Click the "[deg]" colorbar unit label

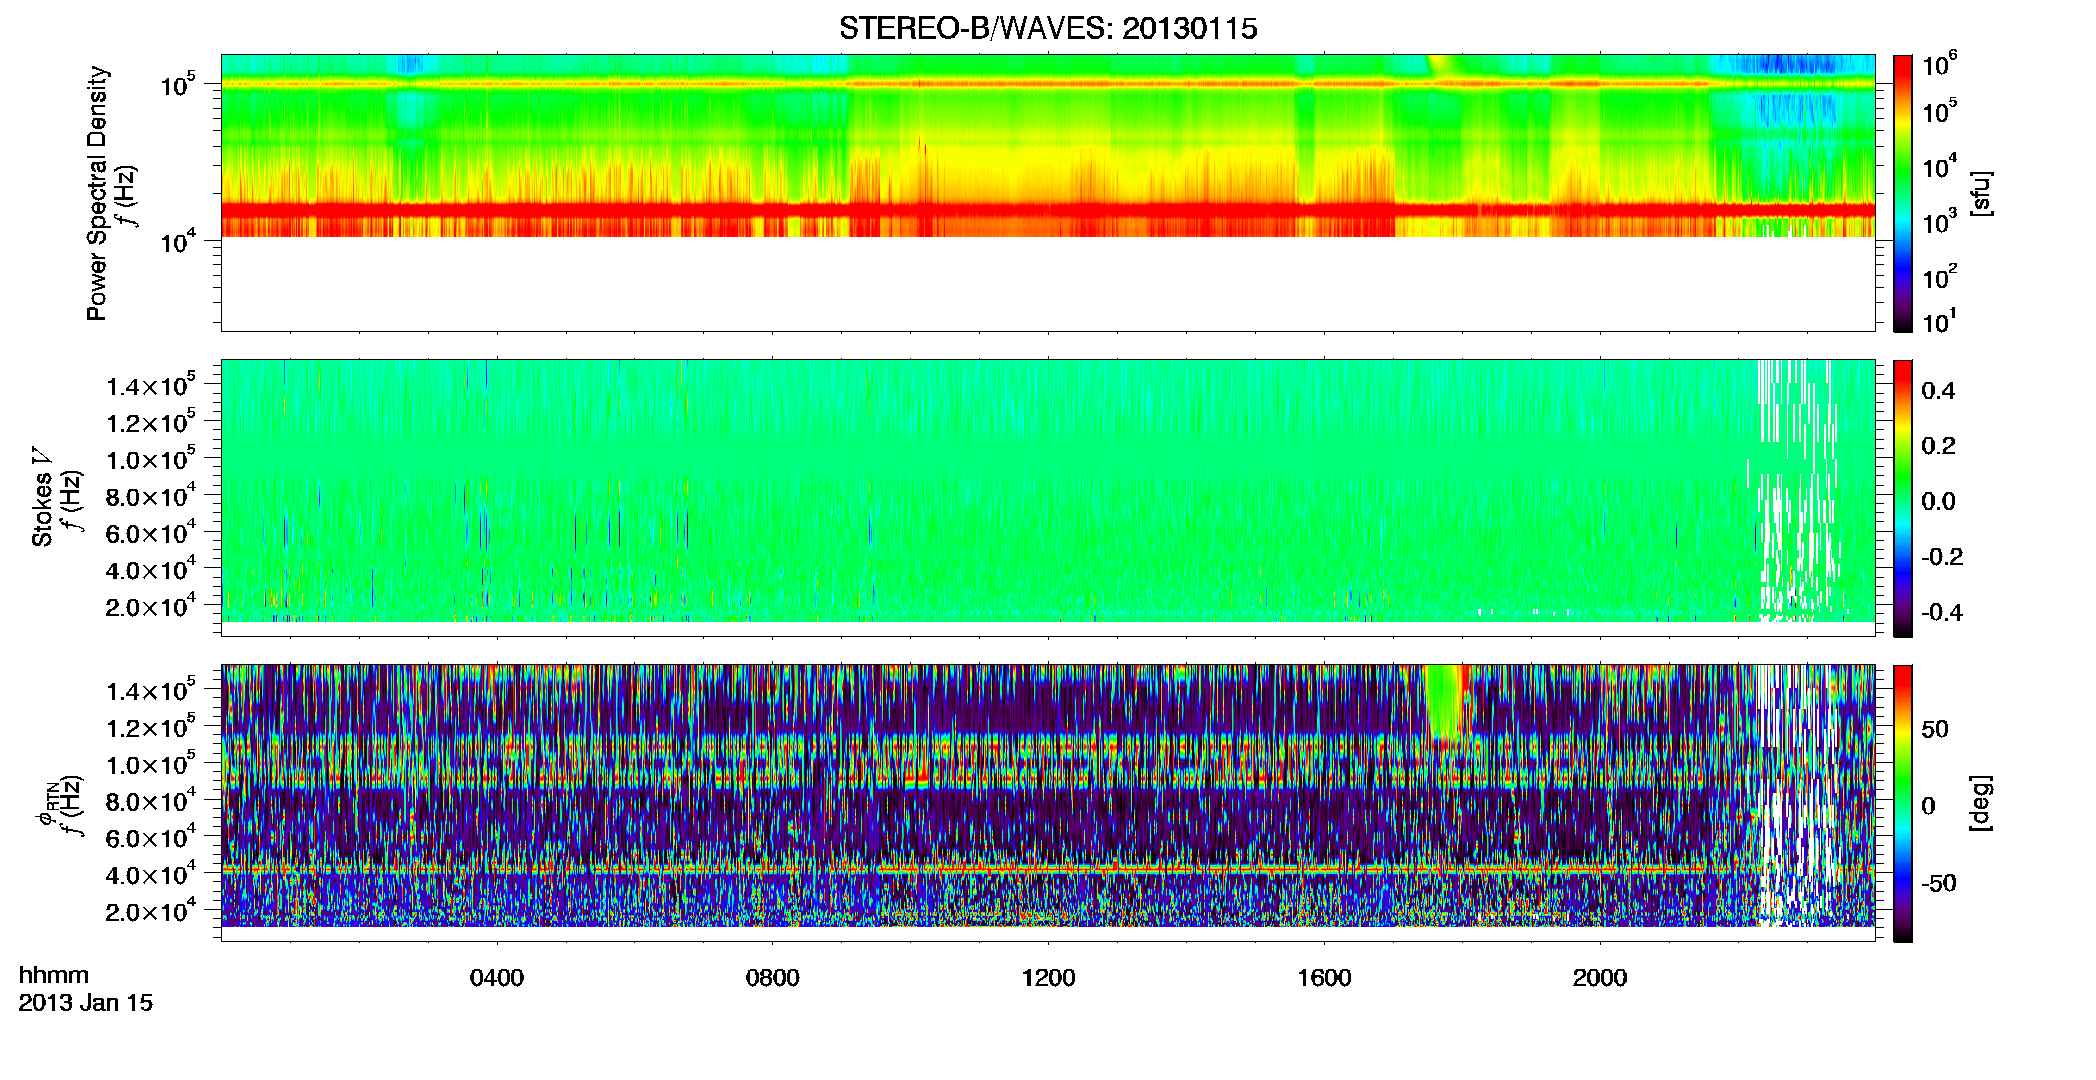(1981, 803)
